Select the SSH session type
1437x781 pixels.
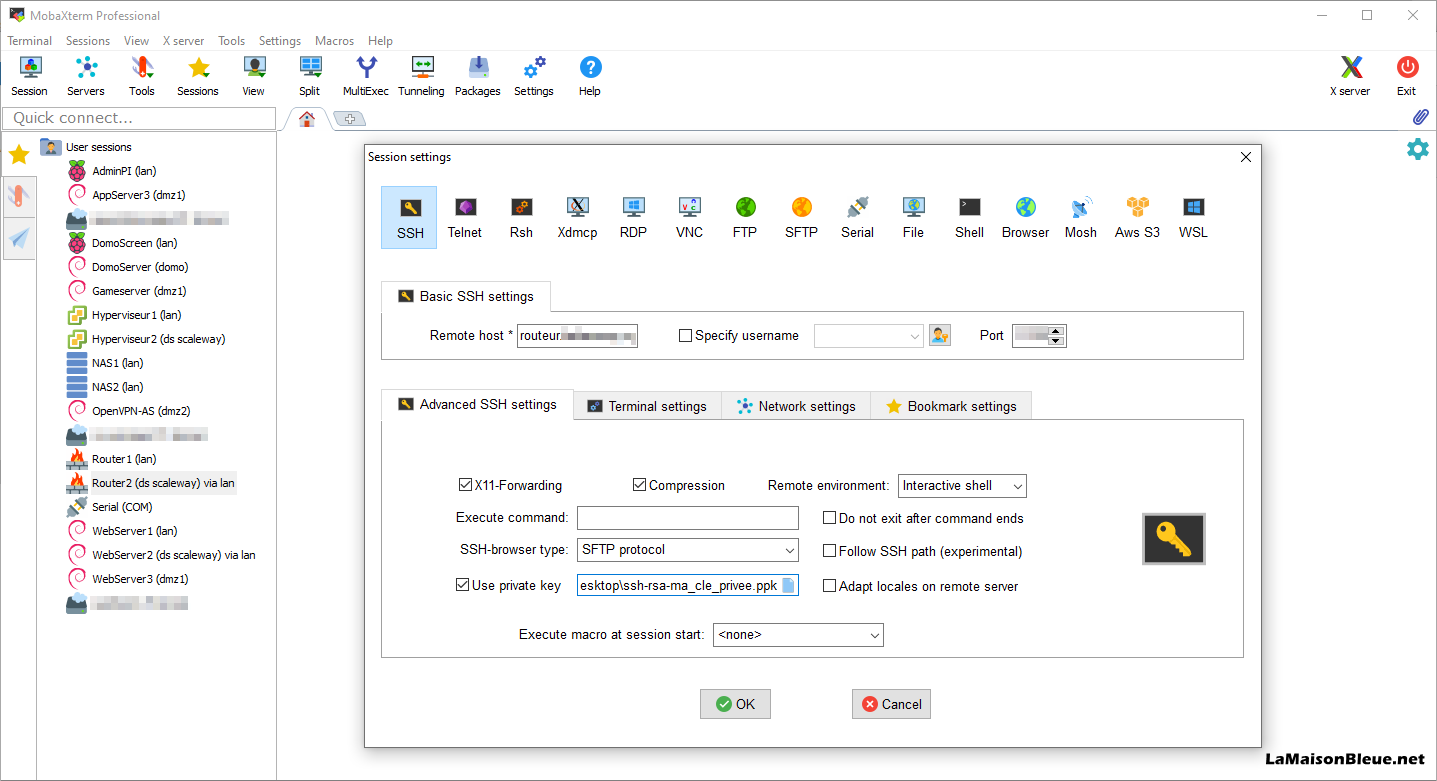pyautogui.click(x=410, y=217)
